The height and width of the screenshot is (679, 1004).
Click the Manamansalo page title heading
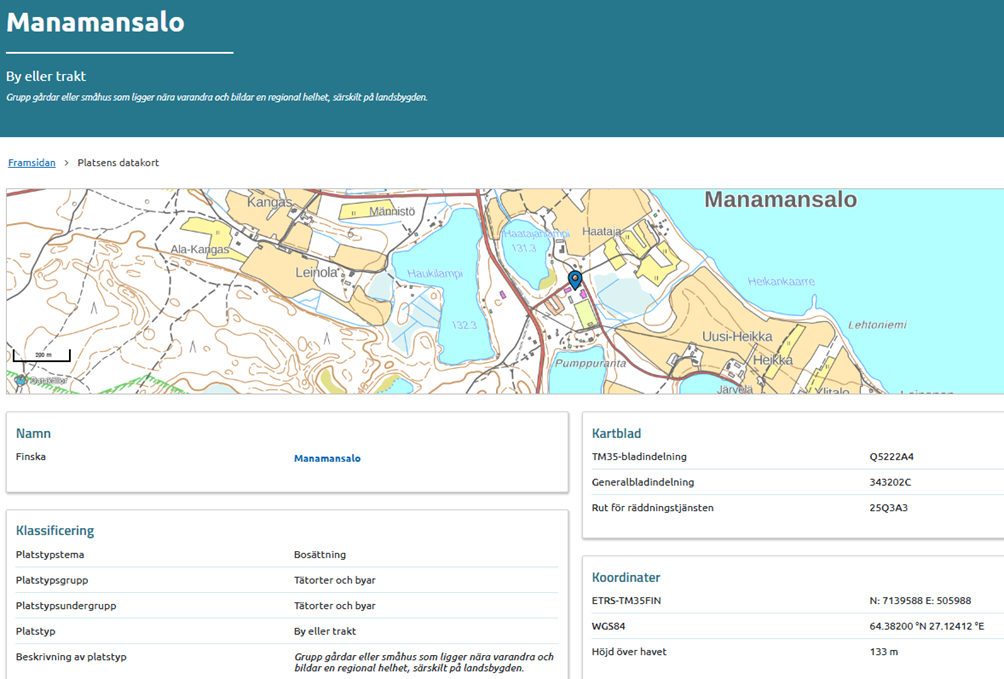(x=96, y=22)
